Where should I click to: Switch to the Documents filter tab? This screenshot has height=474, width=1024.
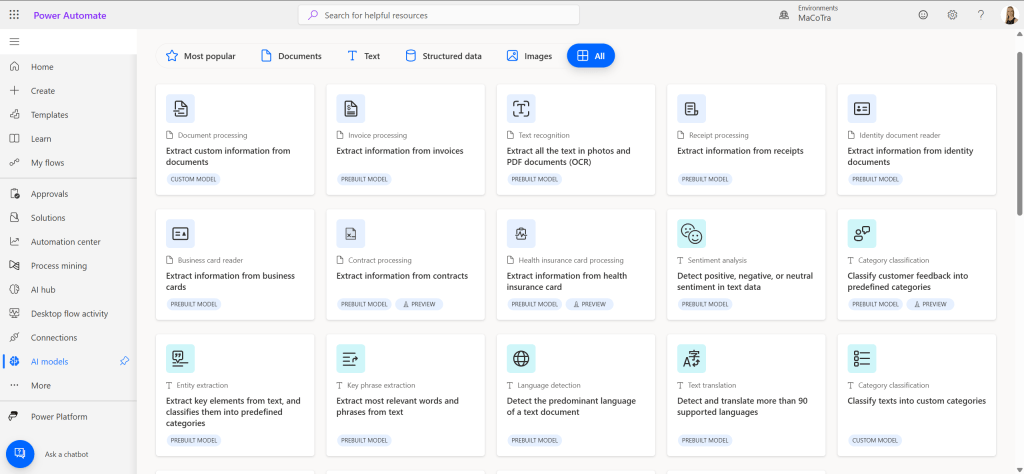[291, 56]
